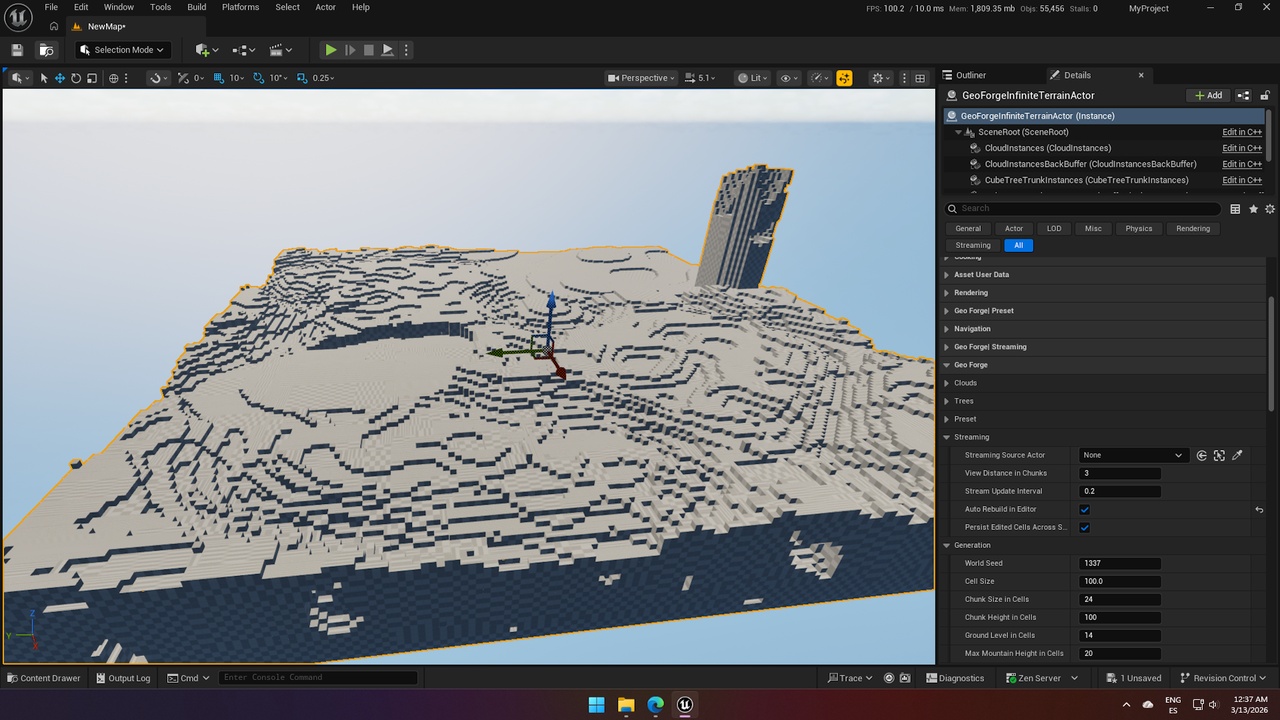This screenshot has height=720, width=1280.
Task: Reset Auto Rebuild in Editor to default
Action: coord(1259,509)
